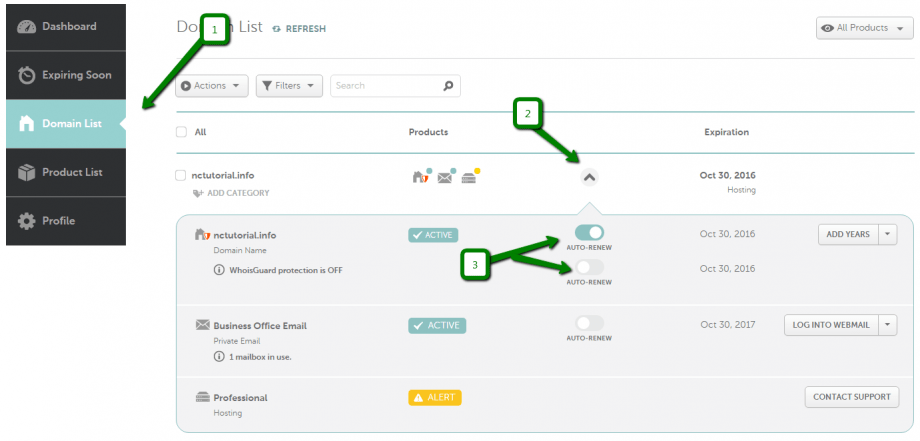Click the hosting server icon in products column

tap(468, 177)
